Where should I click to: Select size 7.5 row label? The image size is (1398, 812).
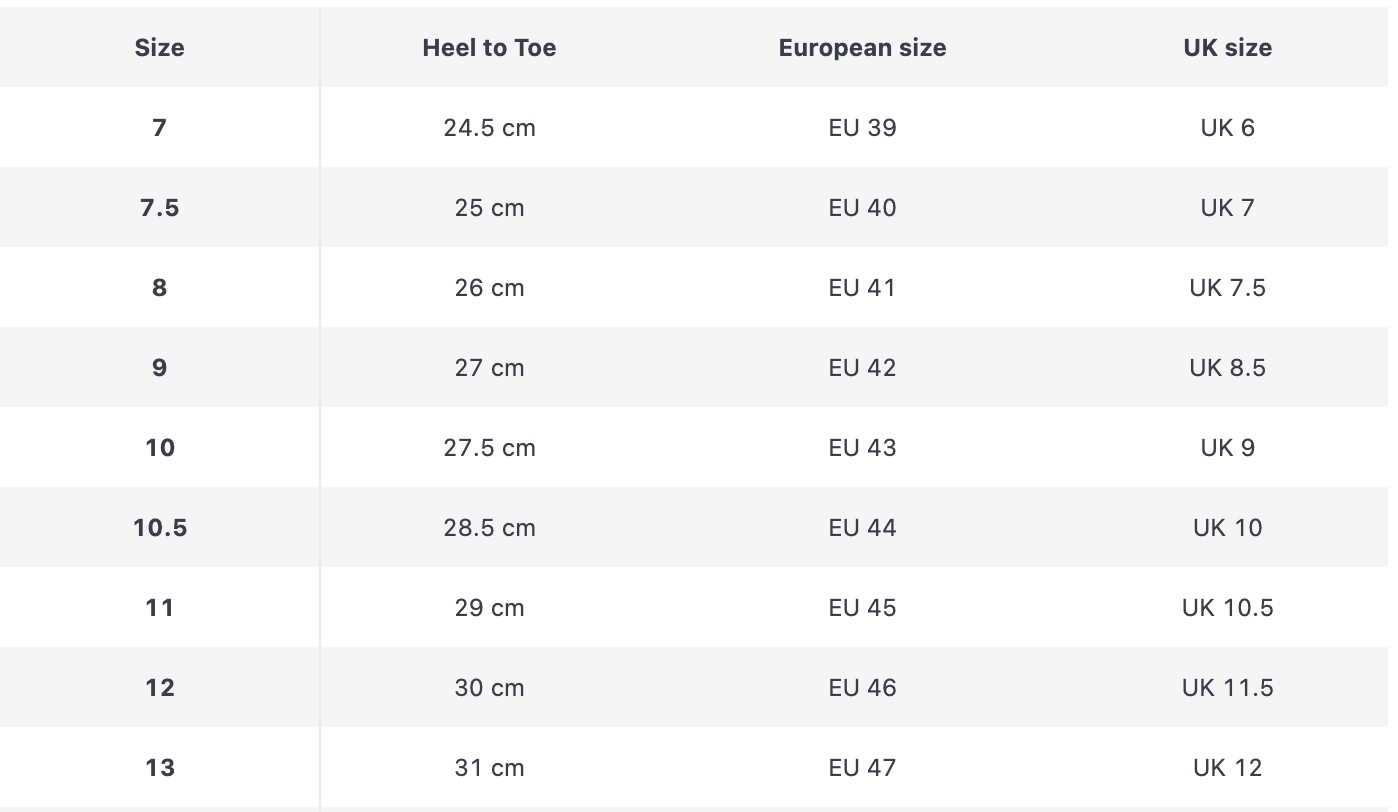pos(160,207)
